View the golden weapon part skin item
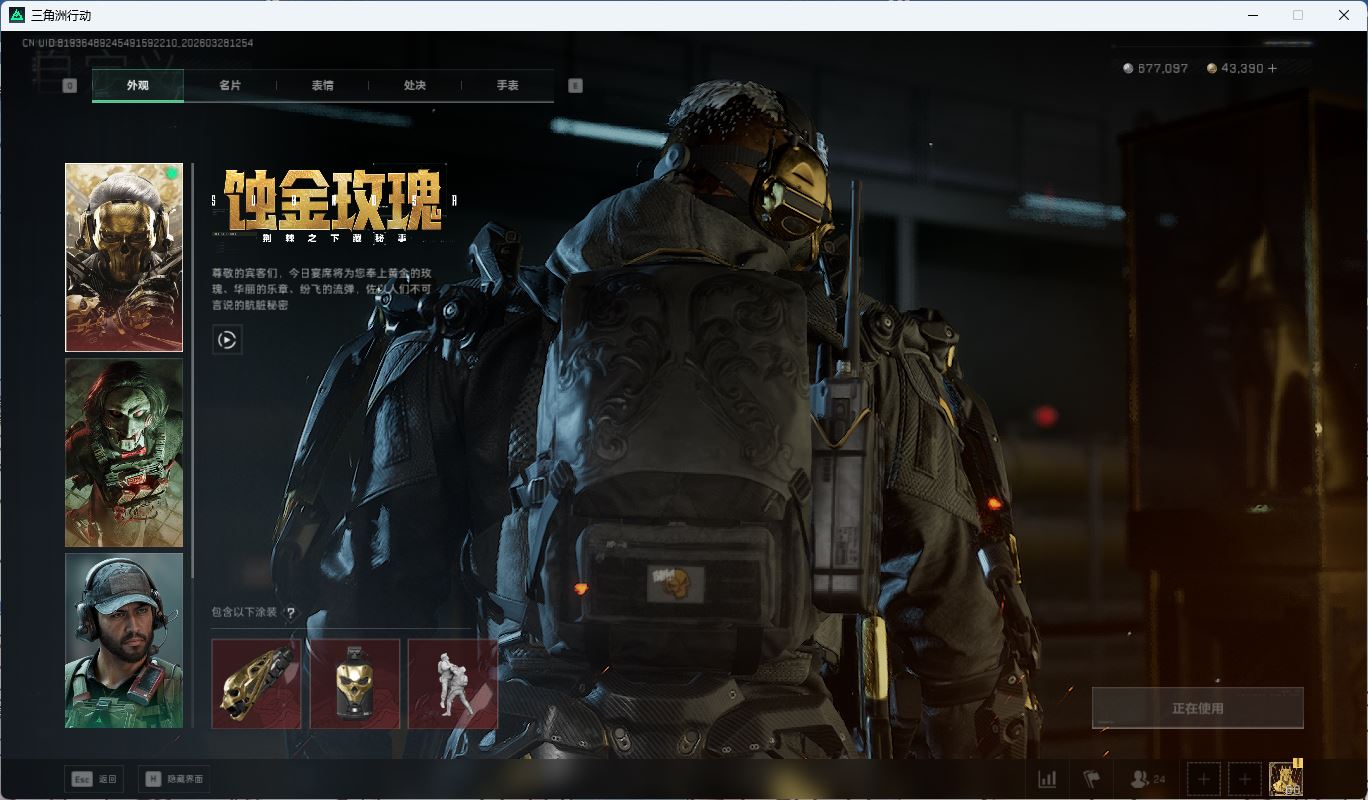The width and height of the screenshot is (1368, 800). pyautogui.click(x=256, y=684)
